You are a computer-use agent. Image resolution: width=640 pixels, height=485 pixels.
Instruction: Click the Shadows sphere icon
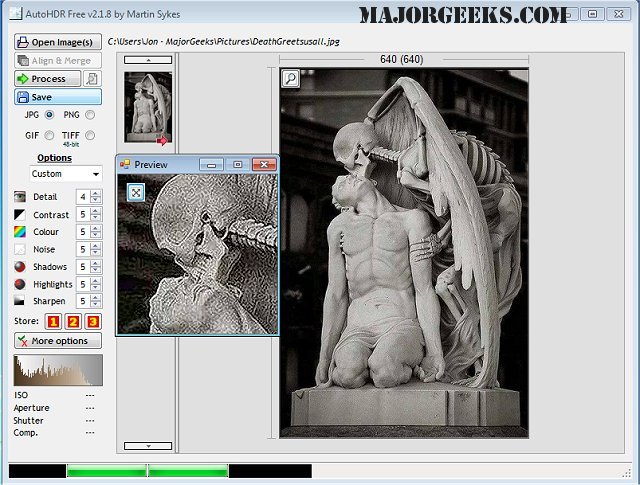(x=20, y=267)
